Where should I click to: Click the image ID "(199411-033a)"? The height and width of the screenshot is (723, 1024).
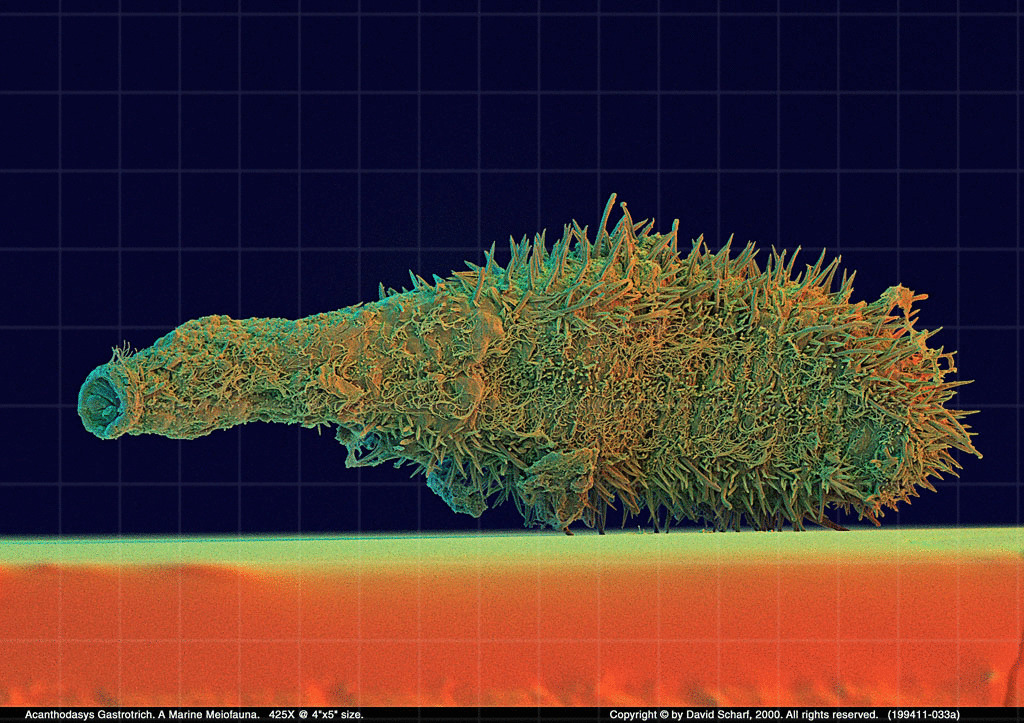click(x=923, y=715)
